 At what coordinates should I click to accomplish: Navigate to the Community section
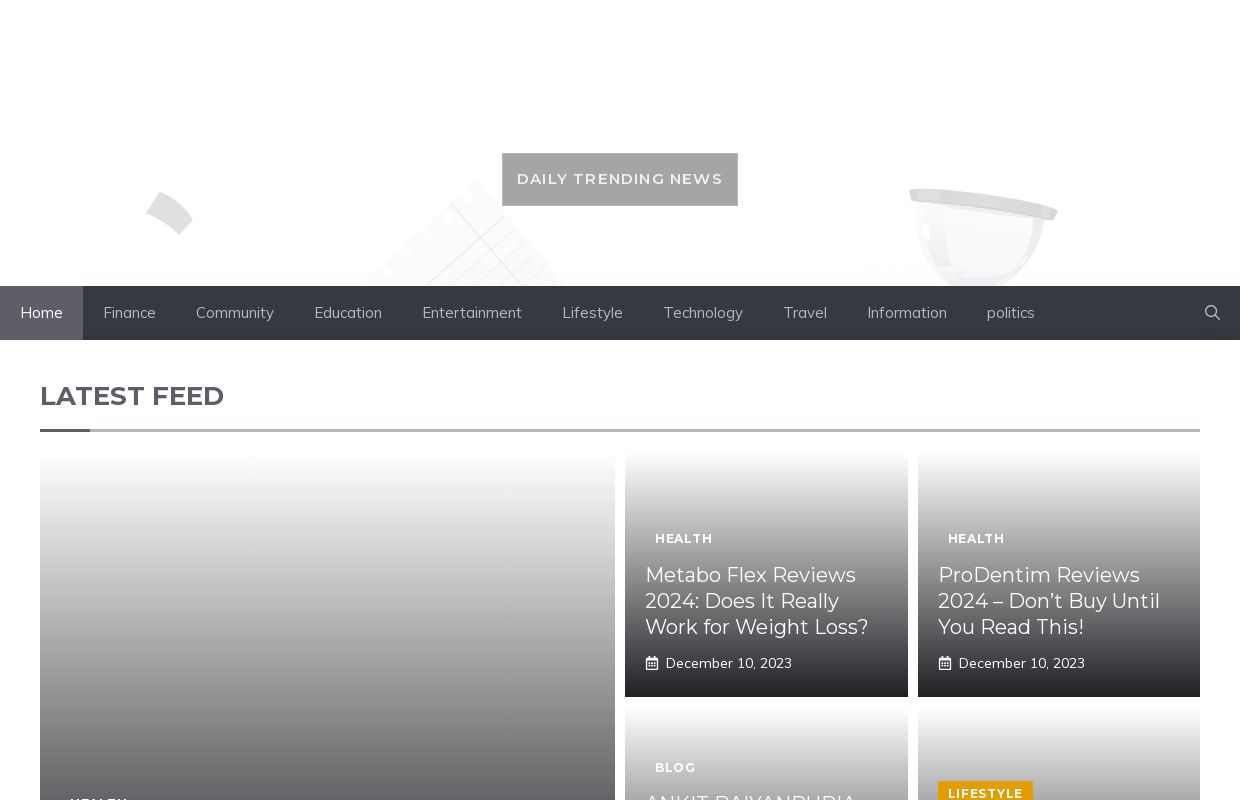235,313
